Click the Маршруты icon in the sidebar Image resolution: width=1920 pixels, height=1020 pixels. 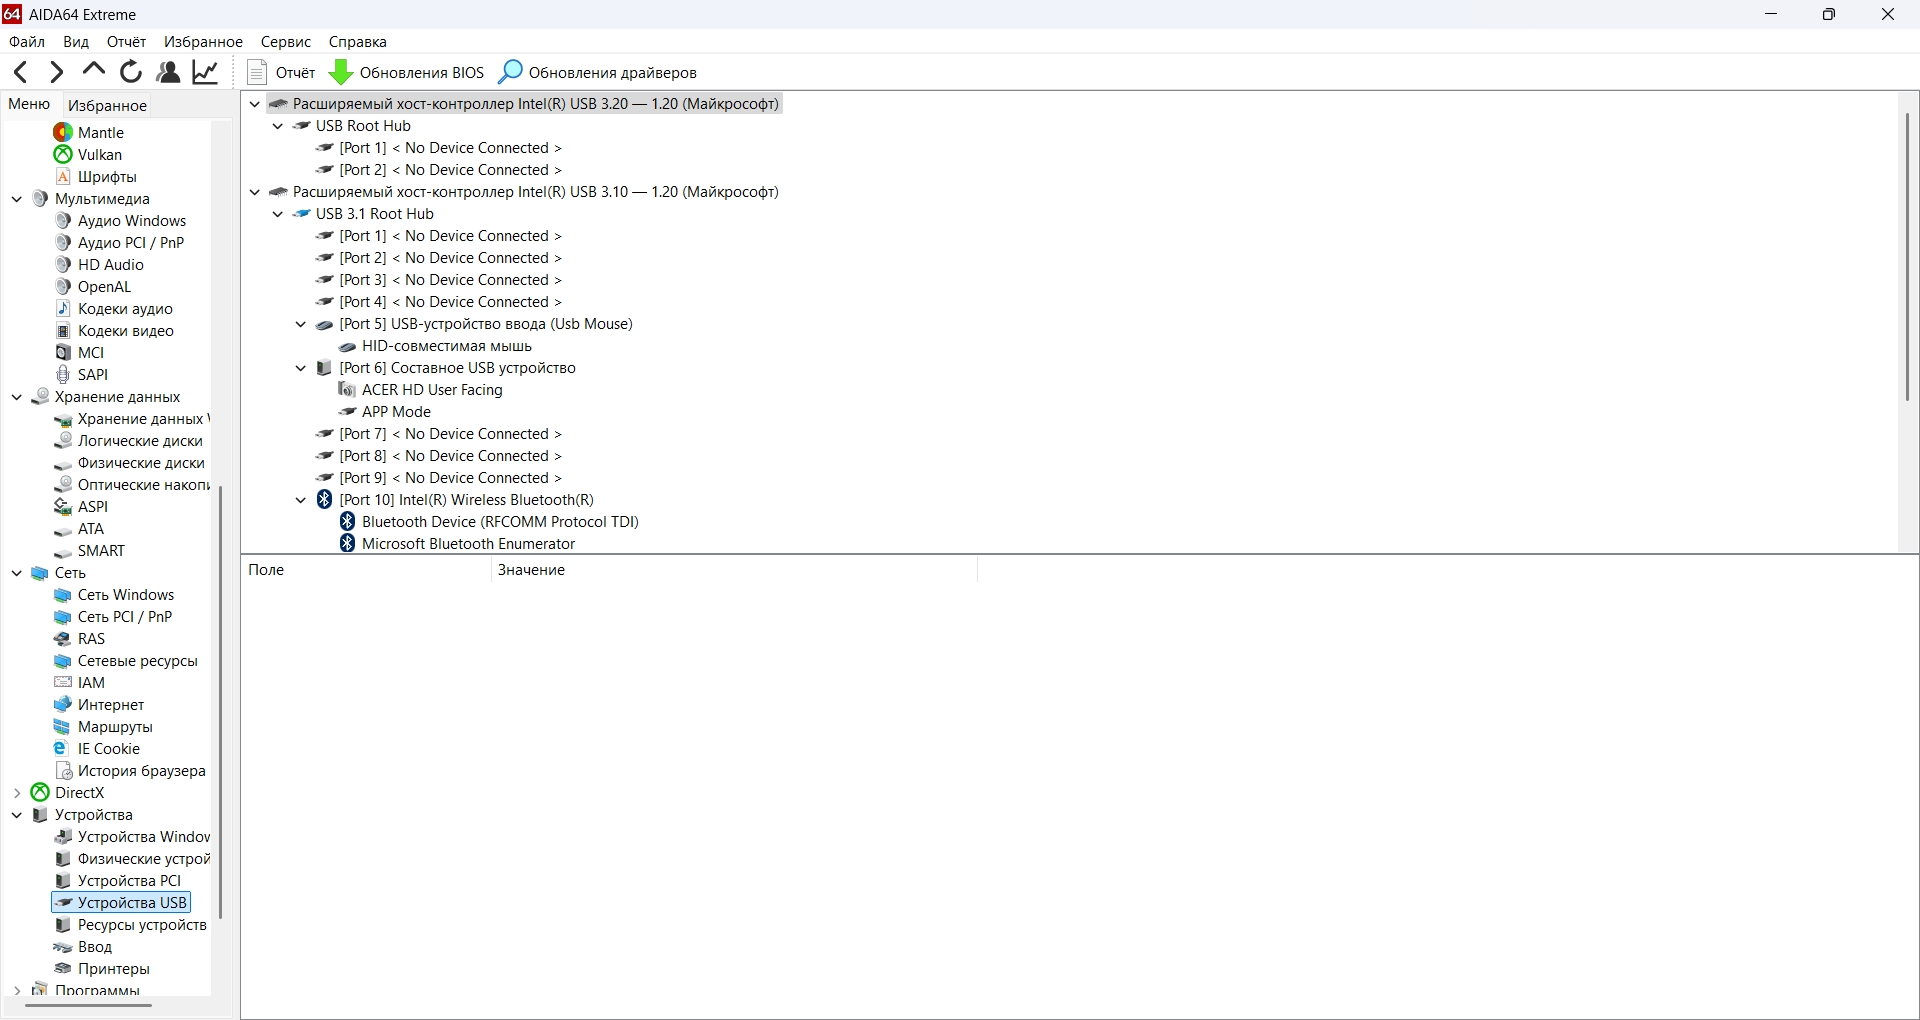pyautogui.click(x=63, y=727)
